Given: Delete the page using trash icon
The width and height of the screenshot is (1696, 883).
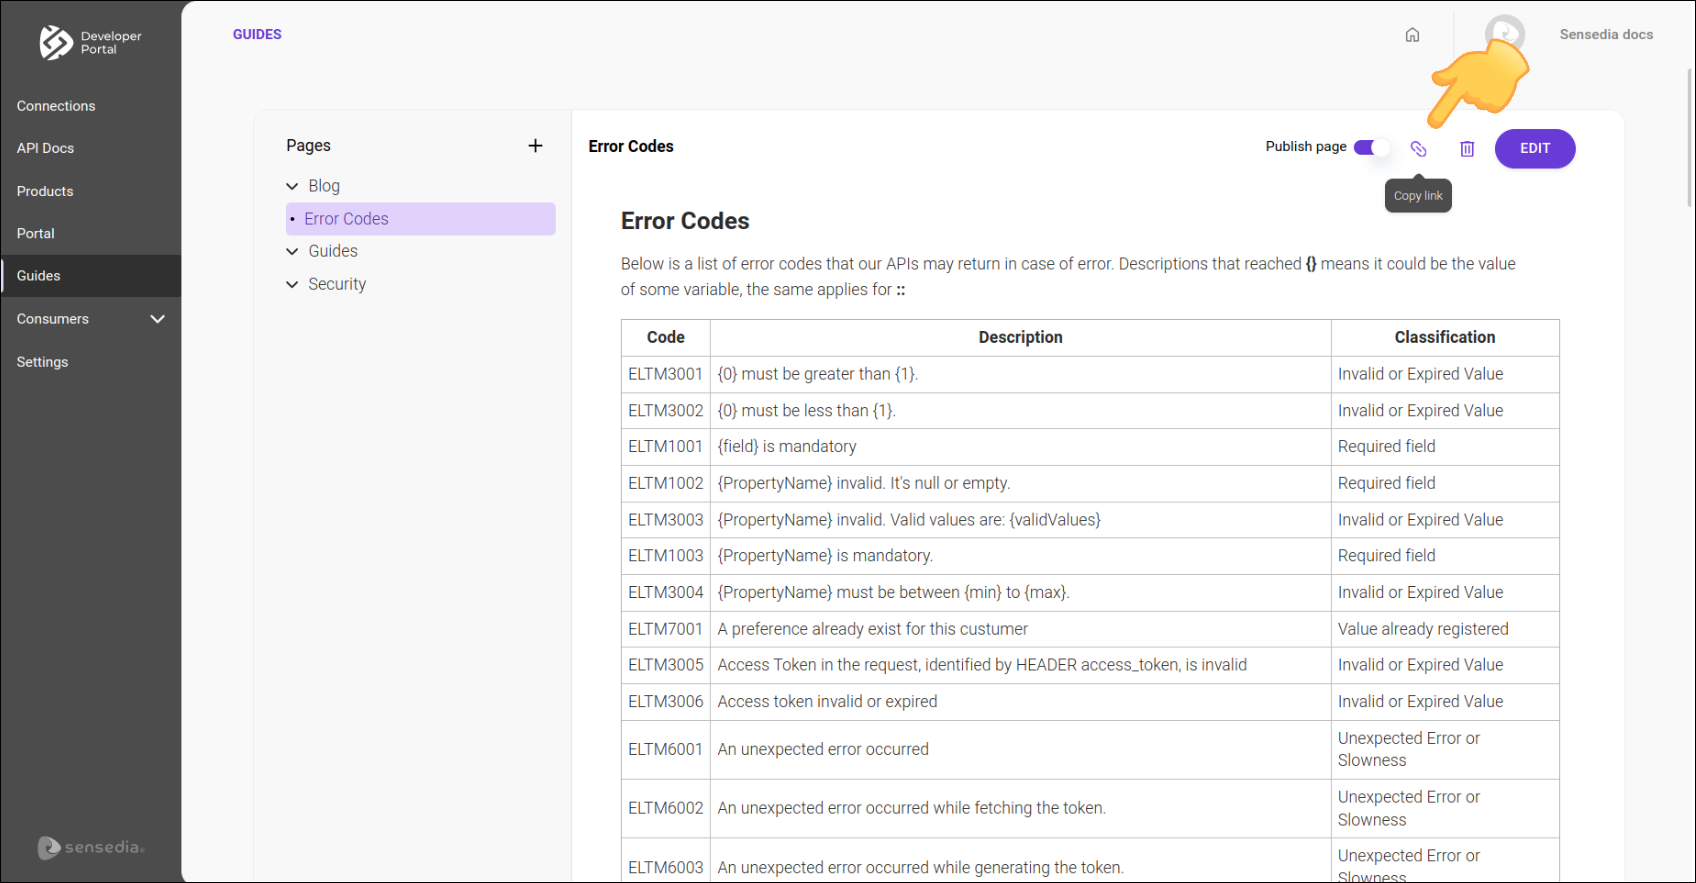Looking at the screenshot, I should (1467, 149).
